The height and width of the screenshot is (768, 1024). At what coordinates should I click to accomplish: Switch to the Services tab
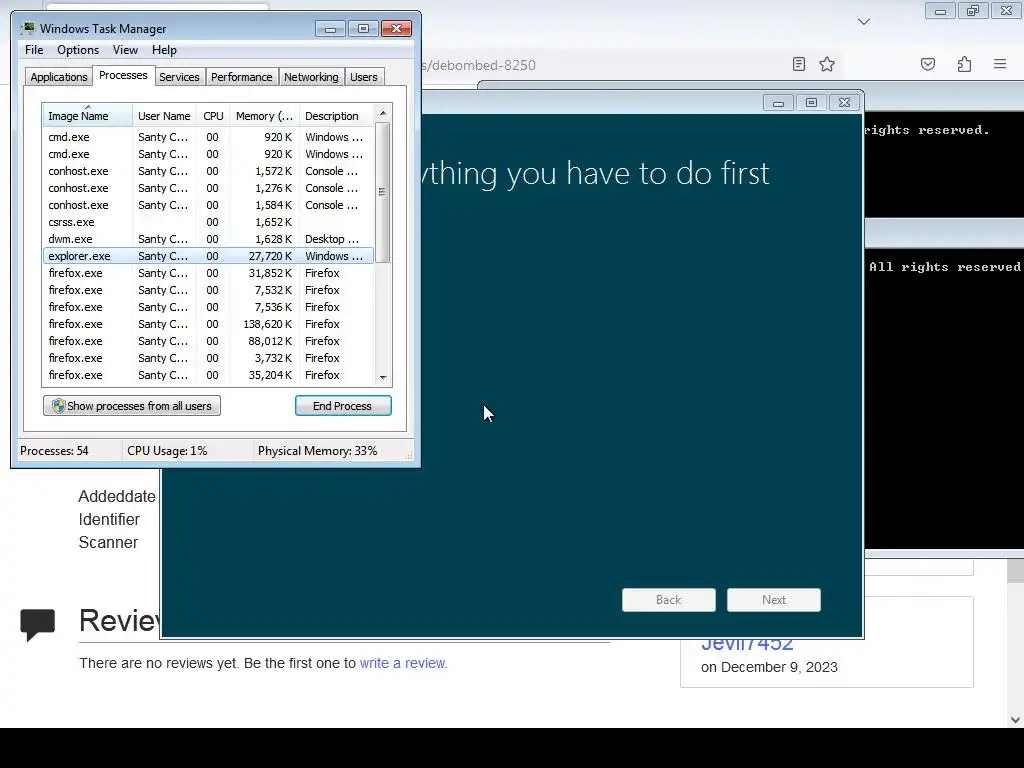click(179, 77)
